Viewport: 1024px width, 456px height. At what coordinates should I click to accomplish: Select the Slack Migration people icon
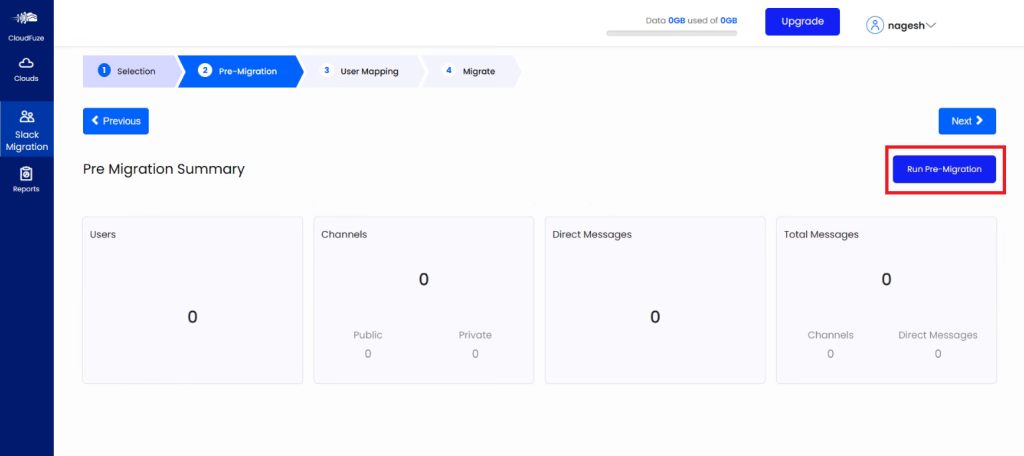[27, 116]
